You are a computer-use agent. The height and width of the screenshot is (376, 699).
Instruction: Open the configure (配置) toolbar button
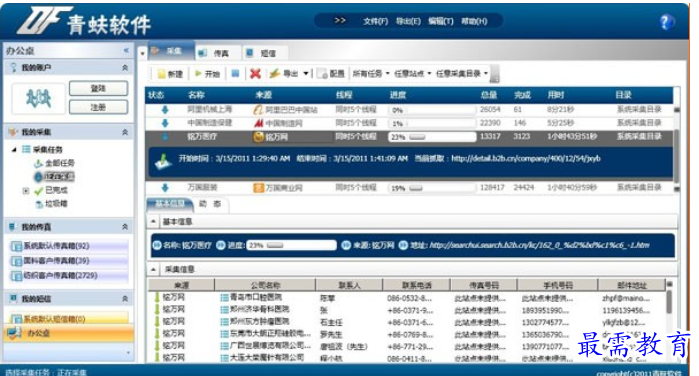click(x=331, y=74)
